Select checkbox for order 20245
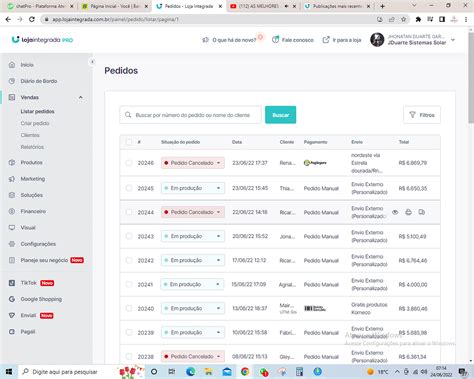Image resolution: width=474 pixels, height=379 pixels. click(x=129, y=188)
